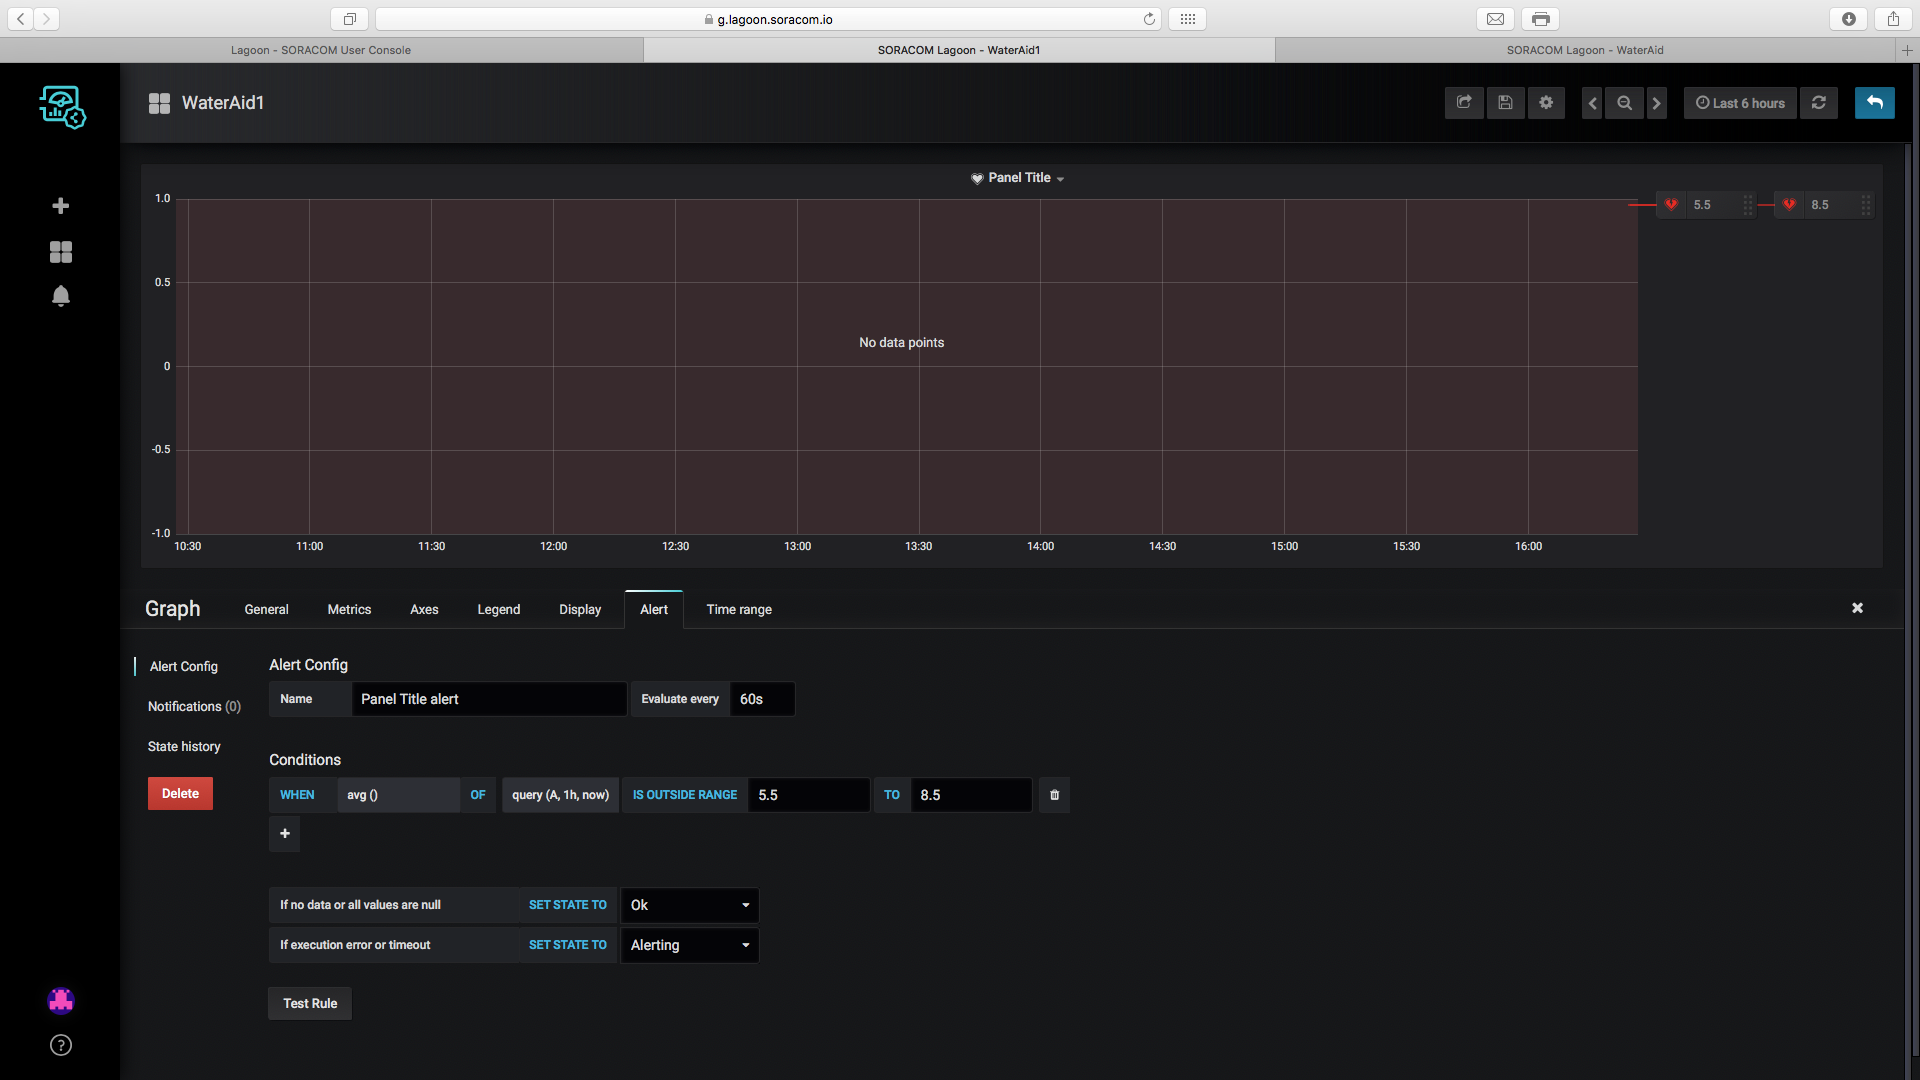
Task: Click the Test Rule button
Action: click(310, 1003)
